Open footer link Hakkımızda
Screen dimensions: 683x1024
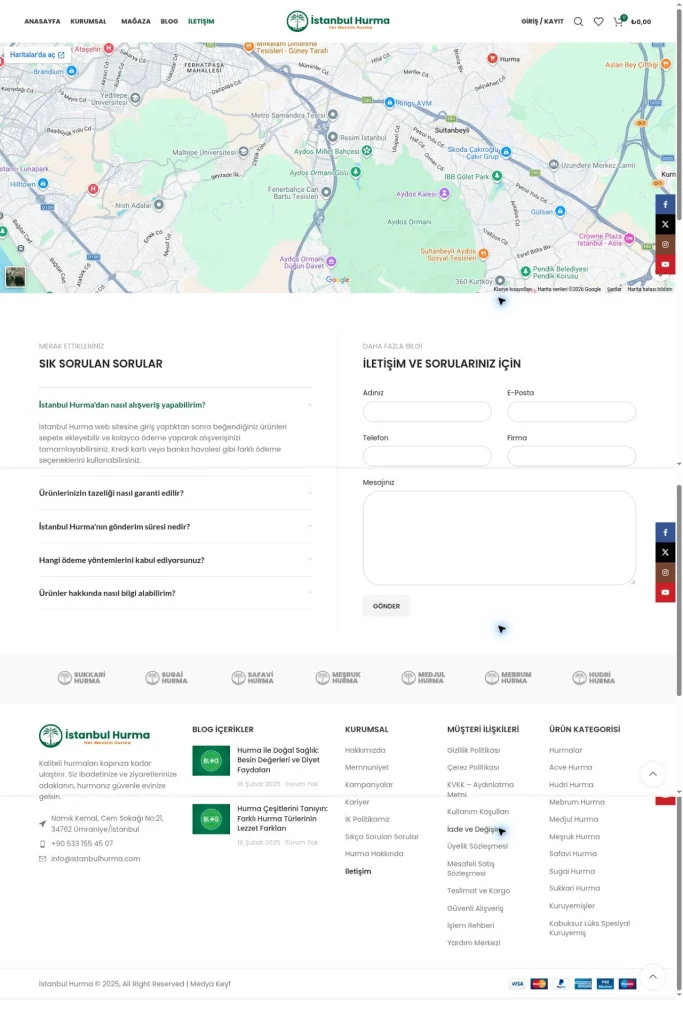click(x=365, y=750)
